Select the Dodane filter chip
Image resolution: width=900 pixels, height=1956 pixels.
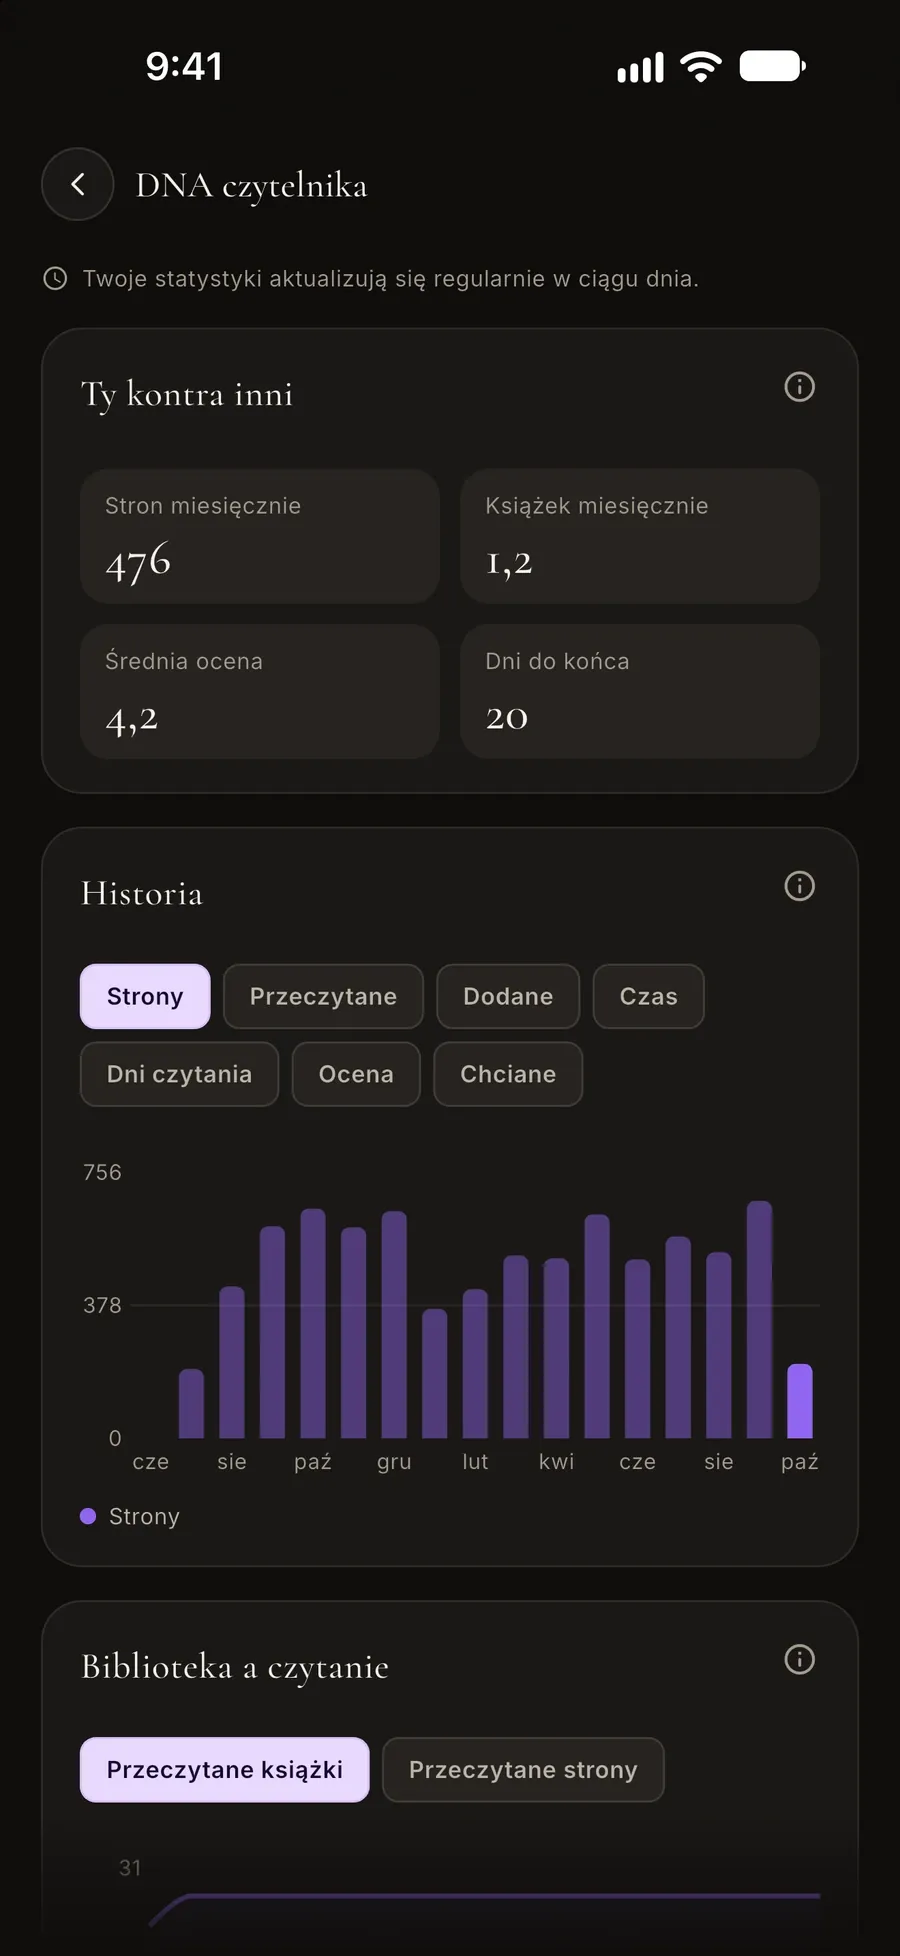click(508, 996)
